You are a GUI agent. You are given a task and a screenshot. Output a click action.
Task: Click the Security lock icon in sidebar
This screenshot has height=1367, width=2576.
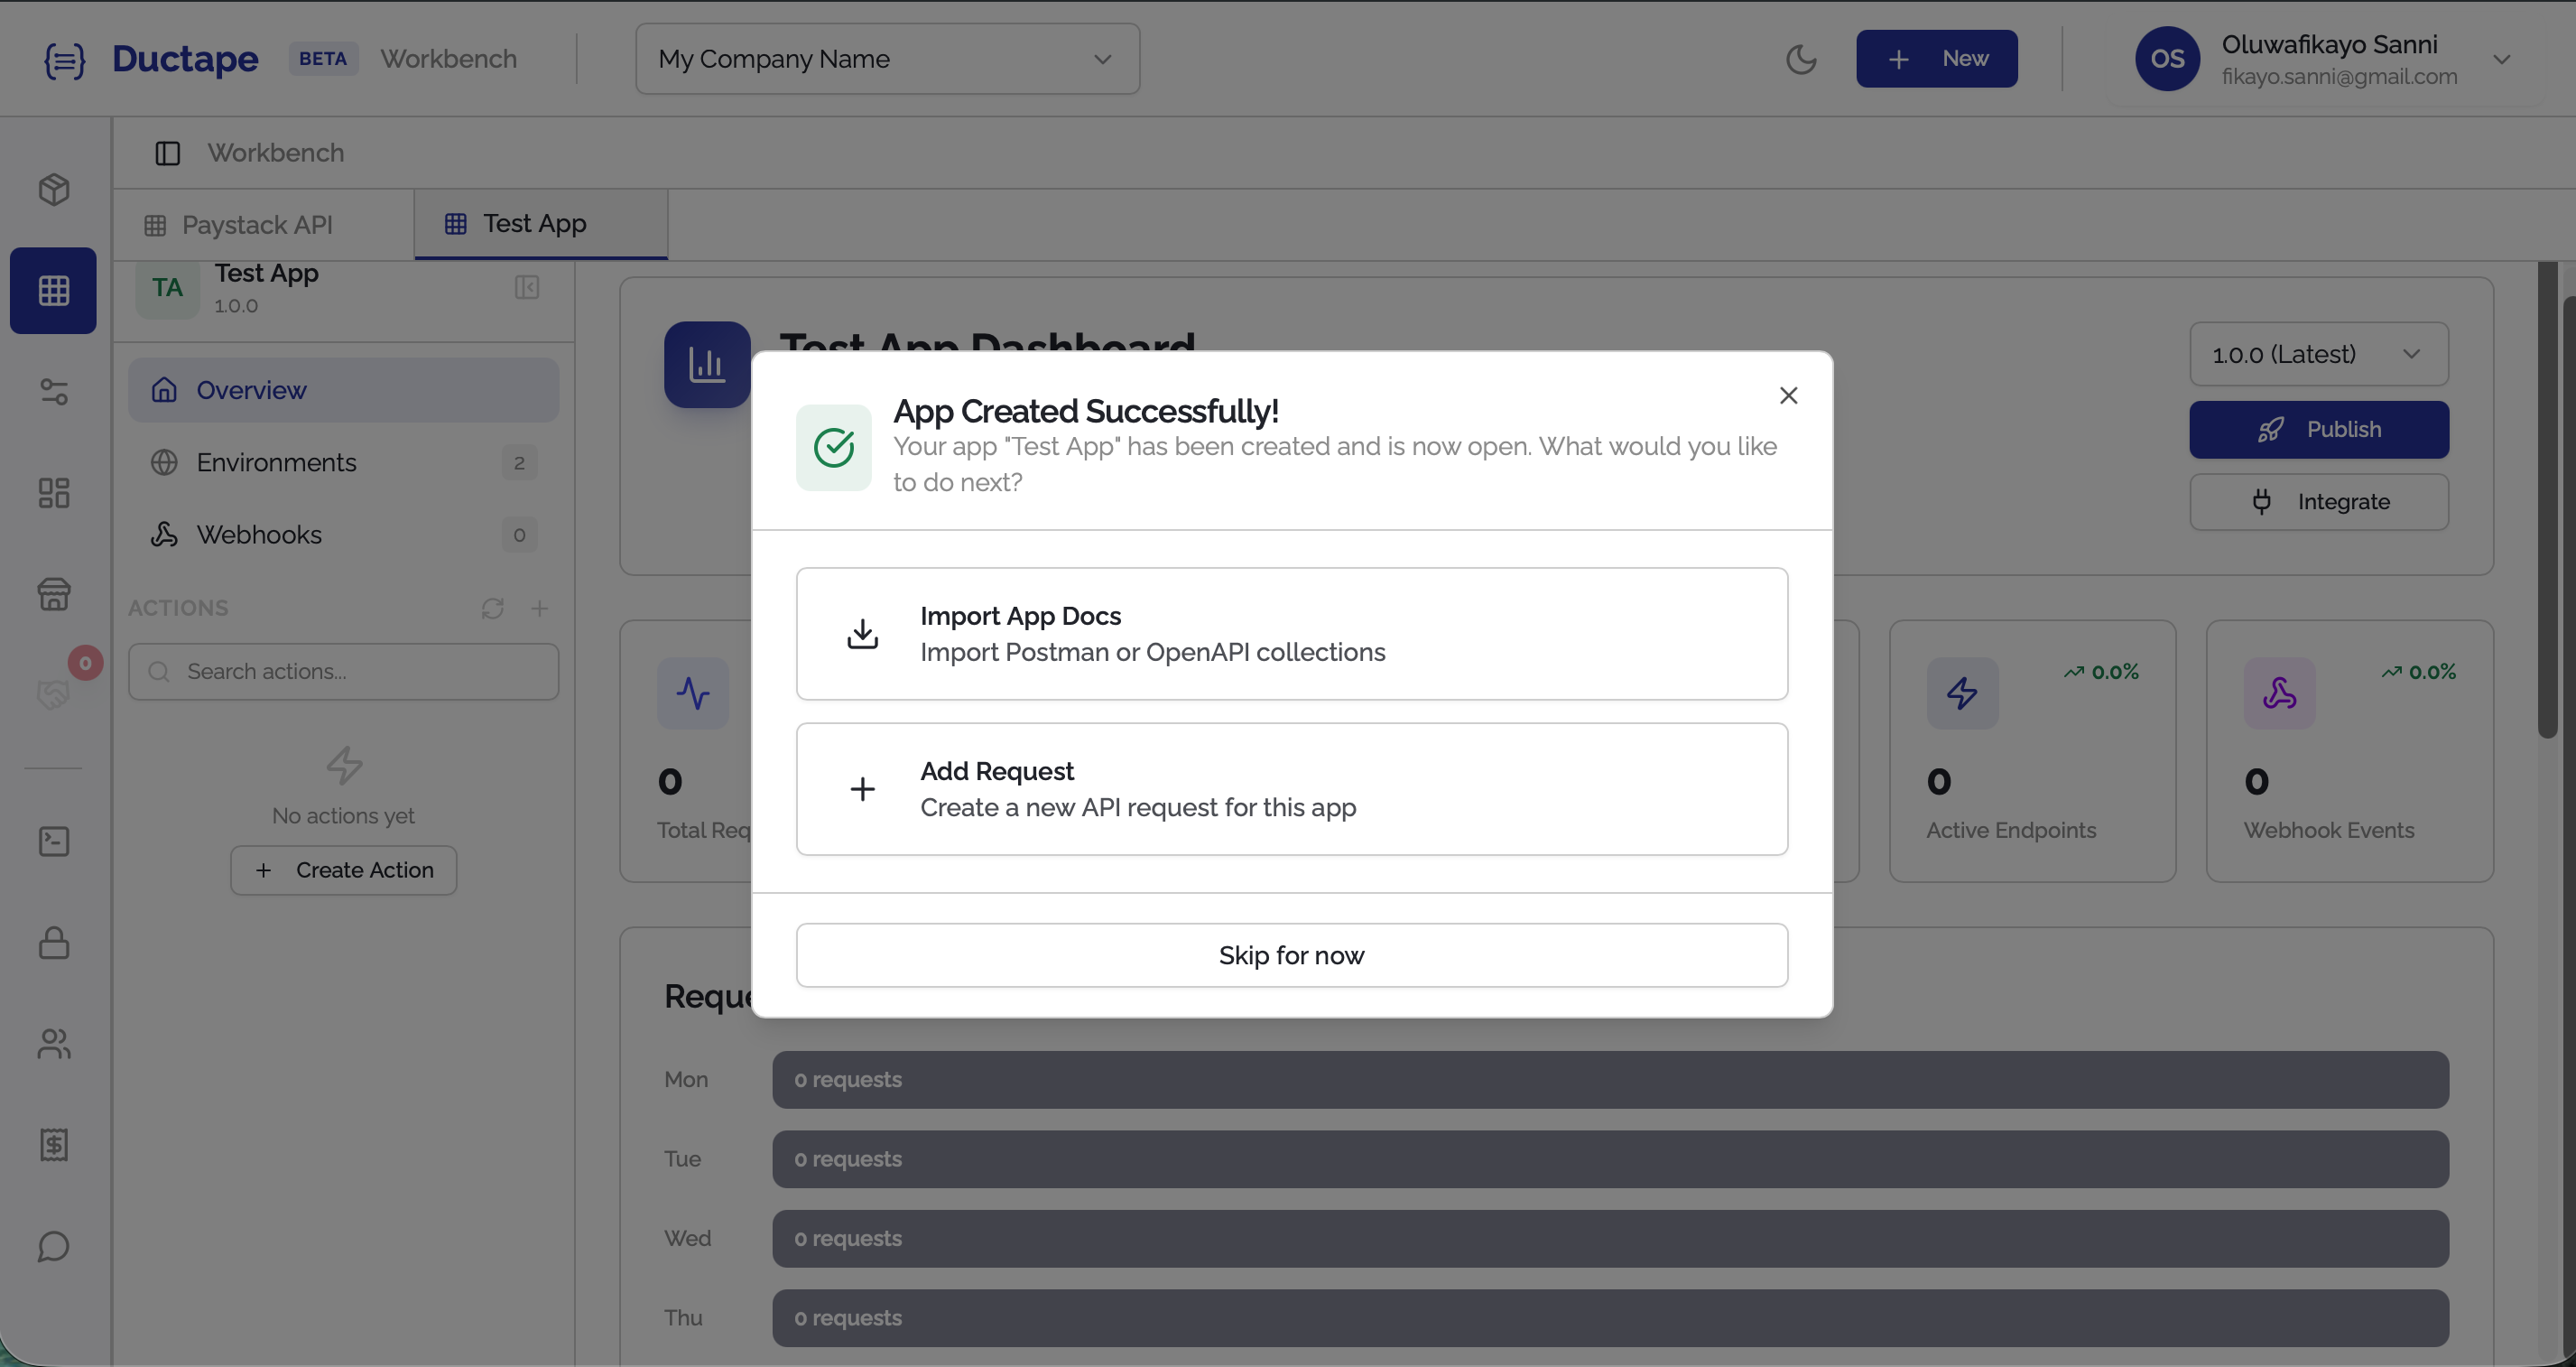point(53,943)
